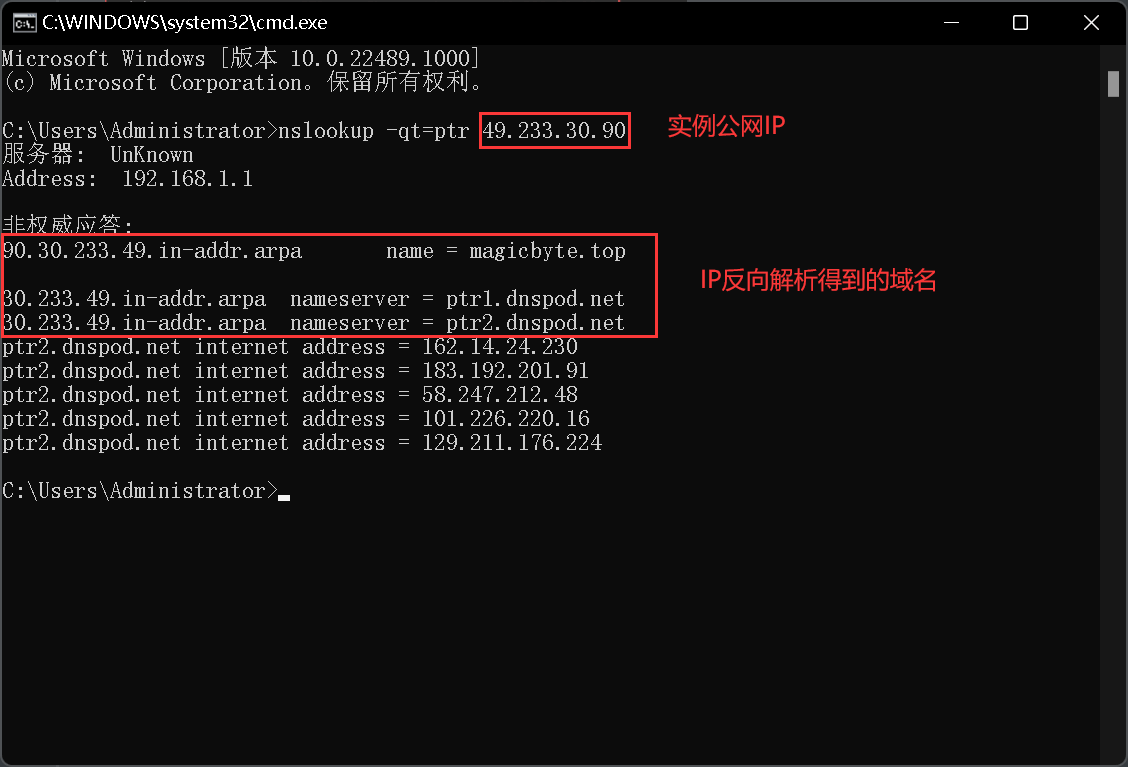This screenshot has height=767, width=1128.
Task: Click the nslookup -qt=ptr command text
Action: click(x=373, y=131)
